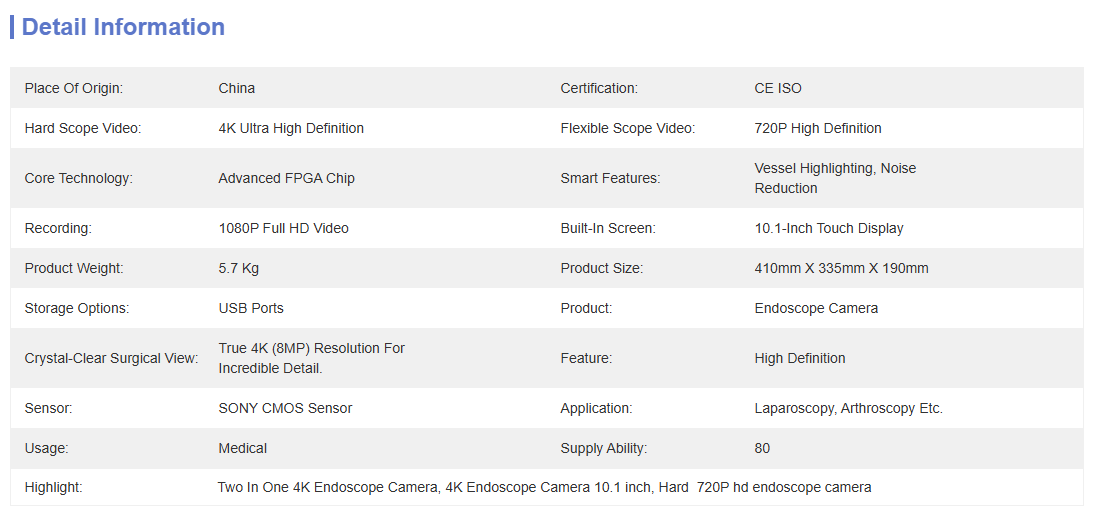Image resolution: width=1096 pixels, height=511 pixels.
Task: Click the 1080P Full HD Video value
Action: coord(284,228)
